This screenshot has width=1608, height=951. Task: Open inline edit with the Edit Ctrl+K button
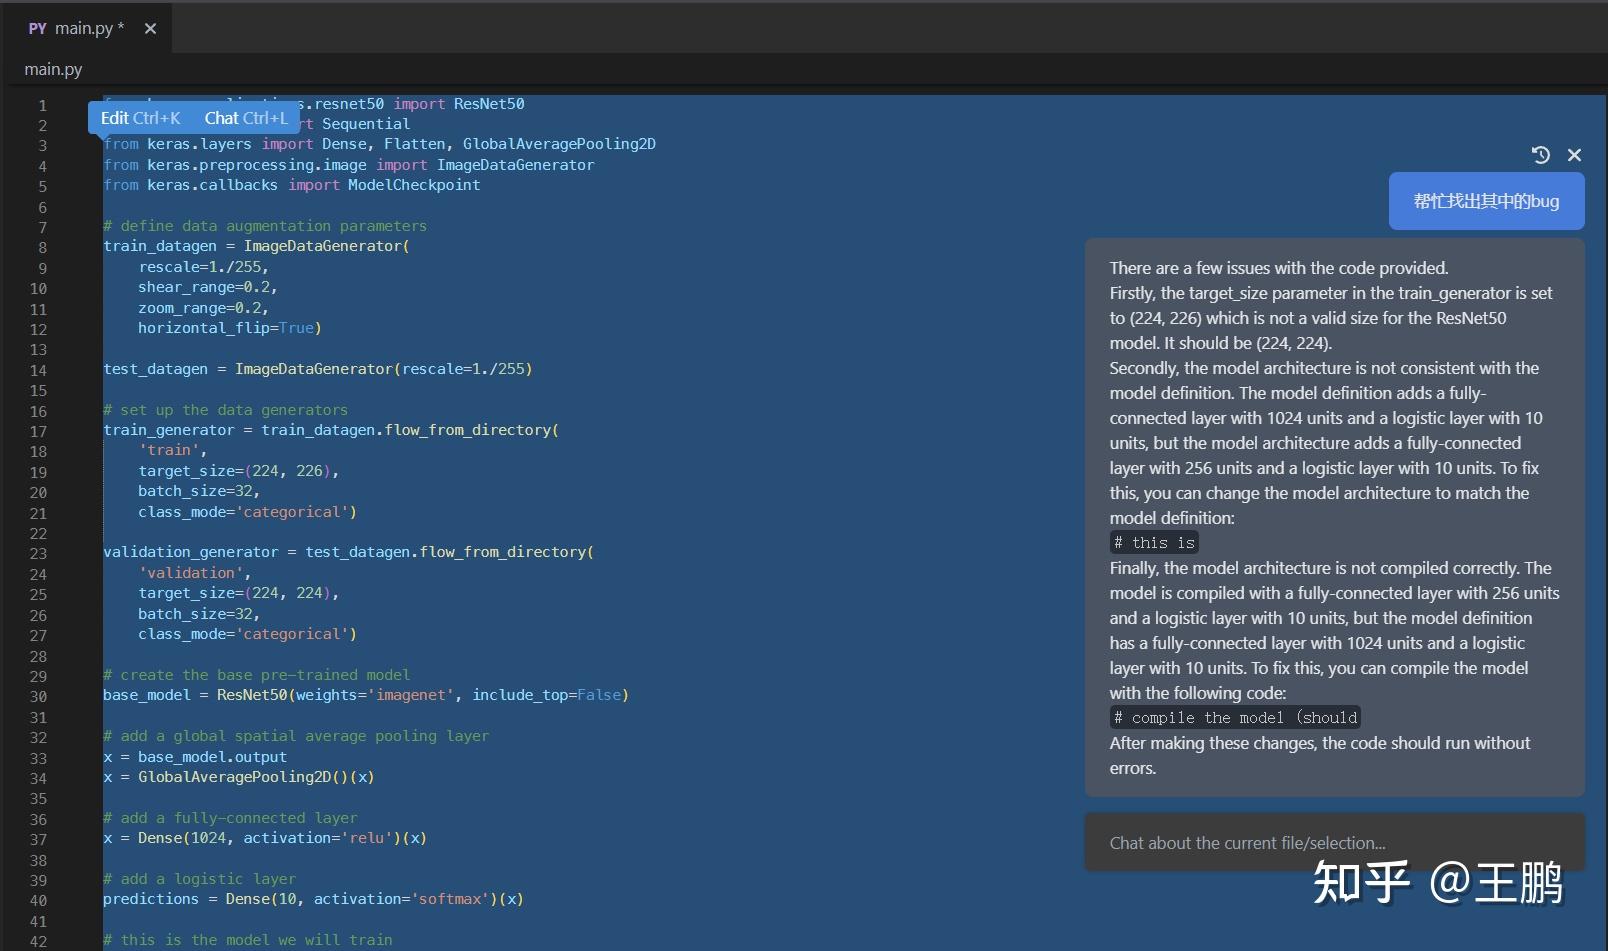pyautogui.click(x=139, y=117)
